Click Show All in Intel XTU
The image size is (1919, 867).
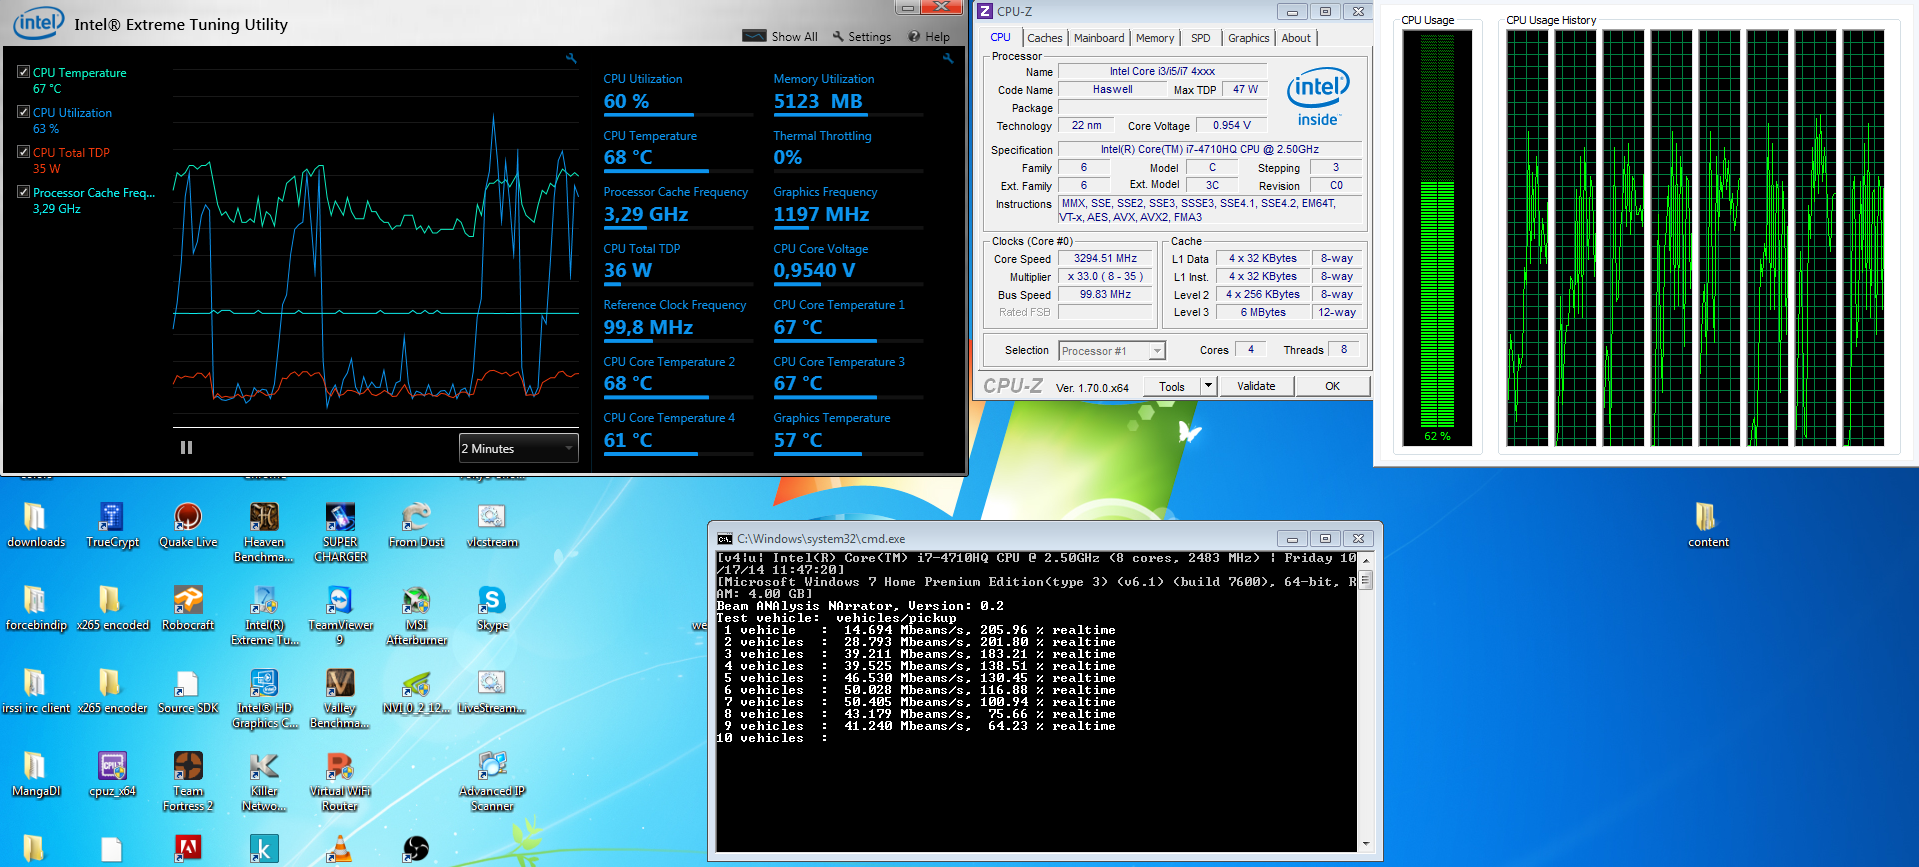(780, 36)
